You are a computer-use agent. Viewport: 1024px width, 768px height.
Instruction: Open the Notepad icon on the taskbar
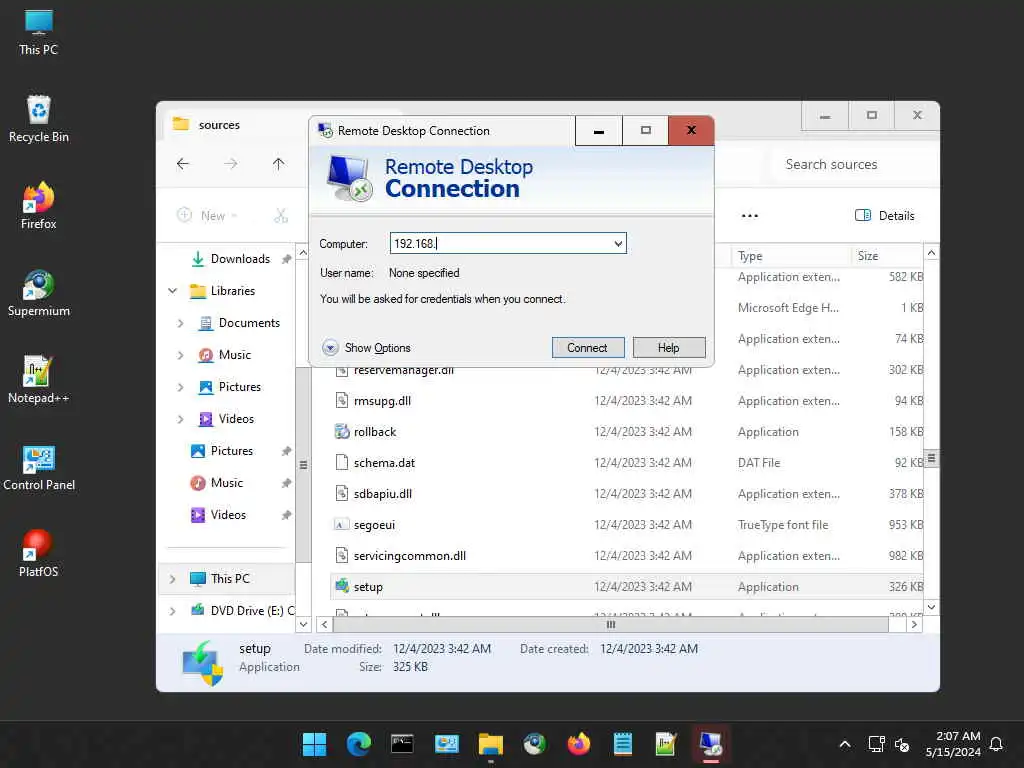(623, 744)
